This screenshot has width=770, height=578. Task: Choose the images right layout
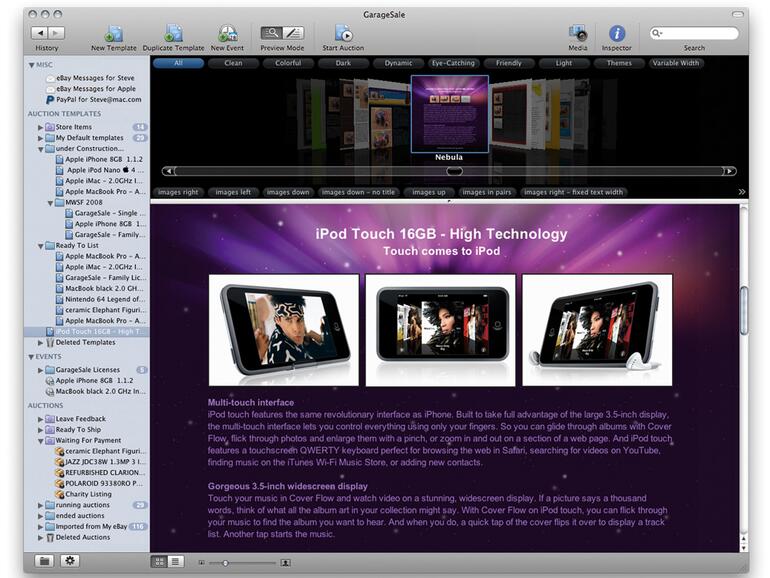(x=178, y=192)
